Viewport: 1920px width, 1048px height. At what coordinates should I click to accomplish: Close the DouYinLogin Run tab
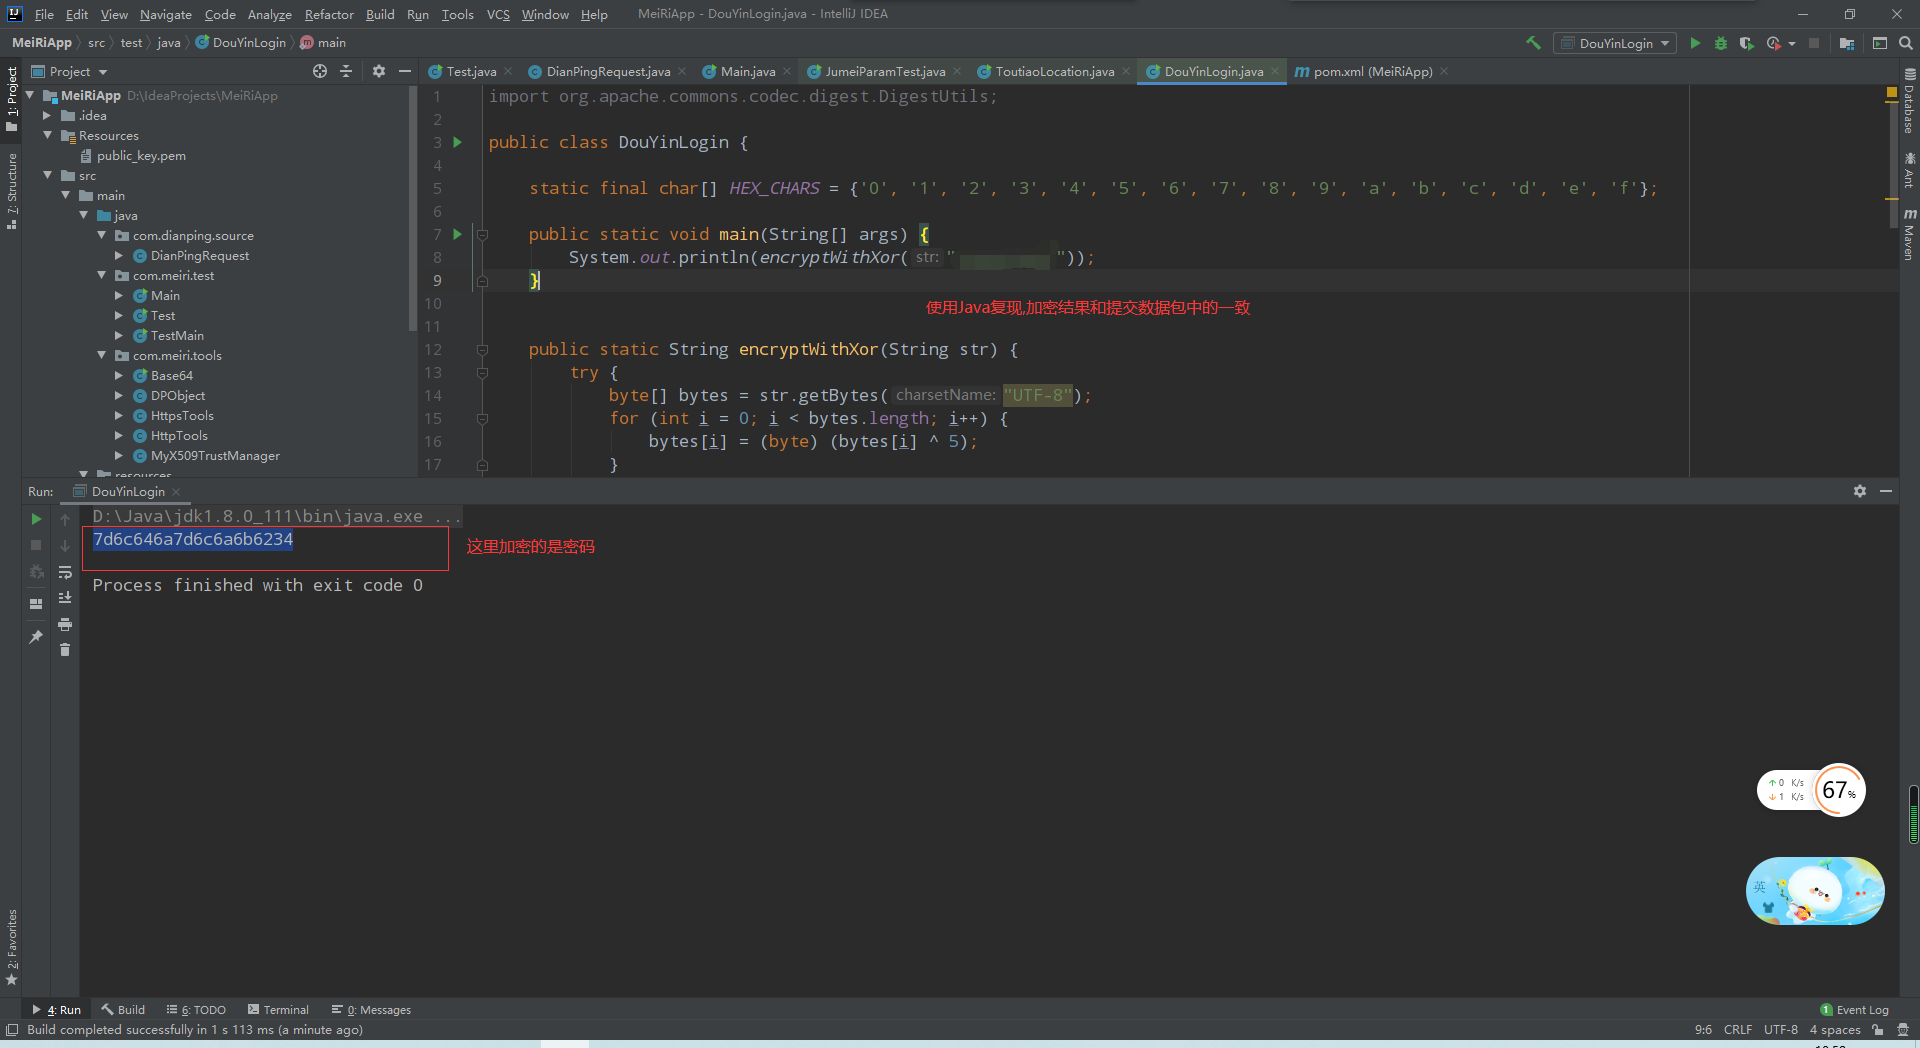(176, 491)
